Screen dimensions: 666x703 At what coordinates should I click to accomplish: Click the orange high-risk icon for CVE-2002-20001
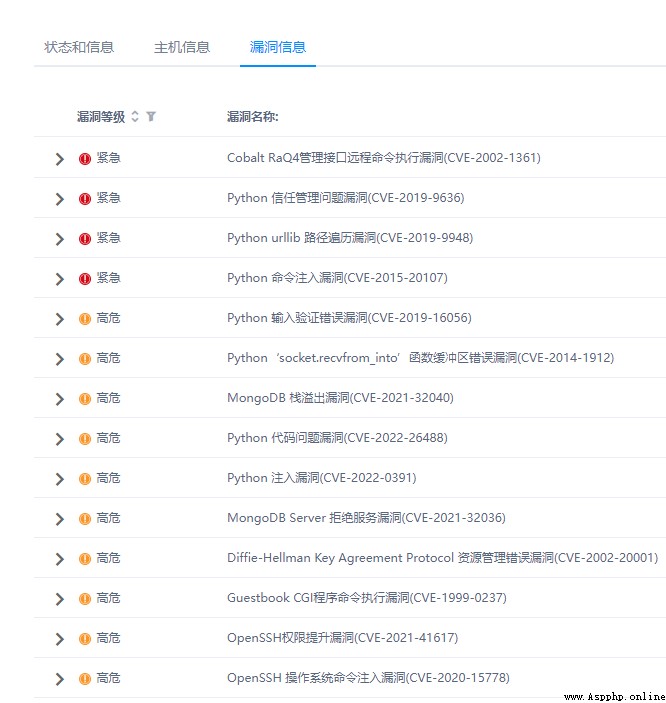(85, 559)
